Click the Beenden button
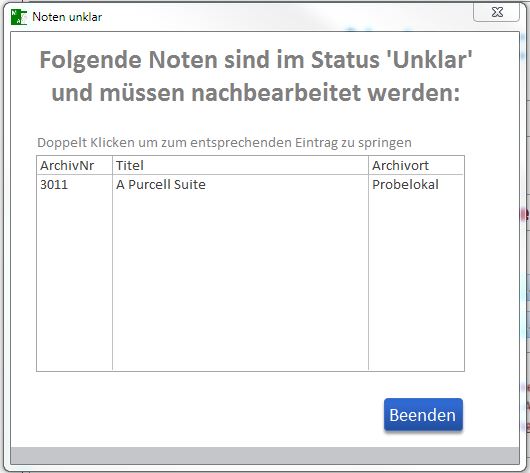Viewport: 530px width, 473px height. tap(423, 415)
